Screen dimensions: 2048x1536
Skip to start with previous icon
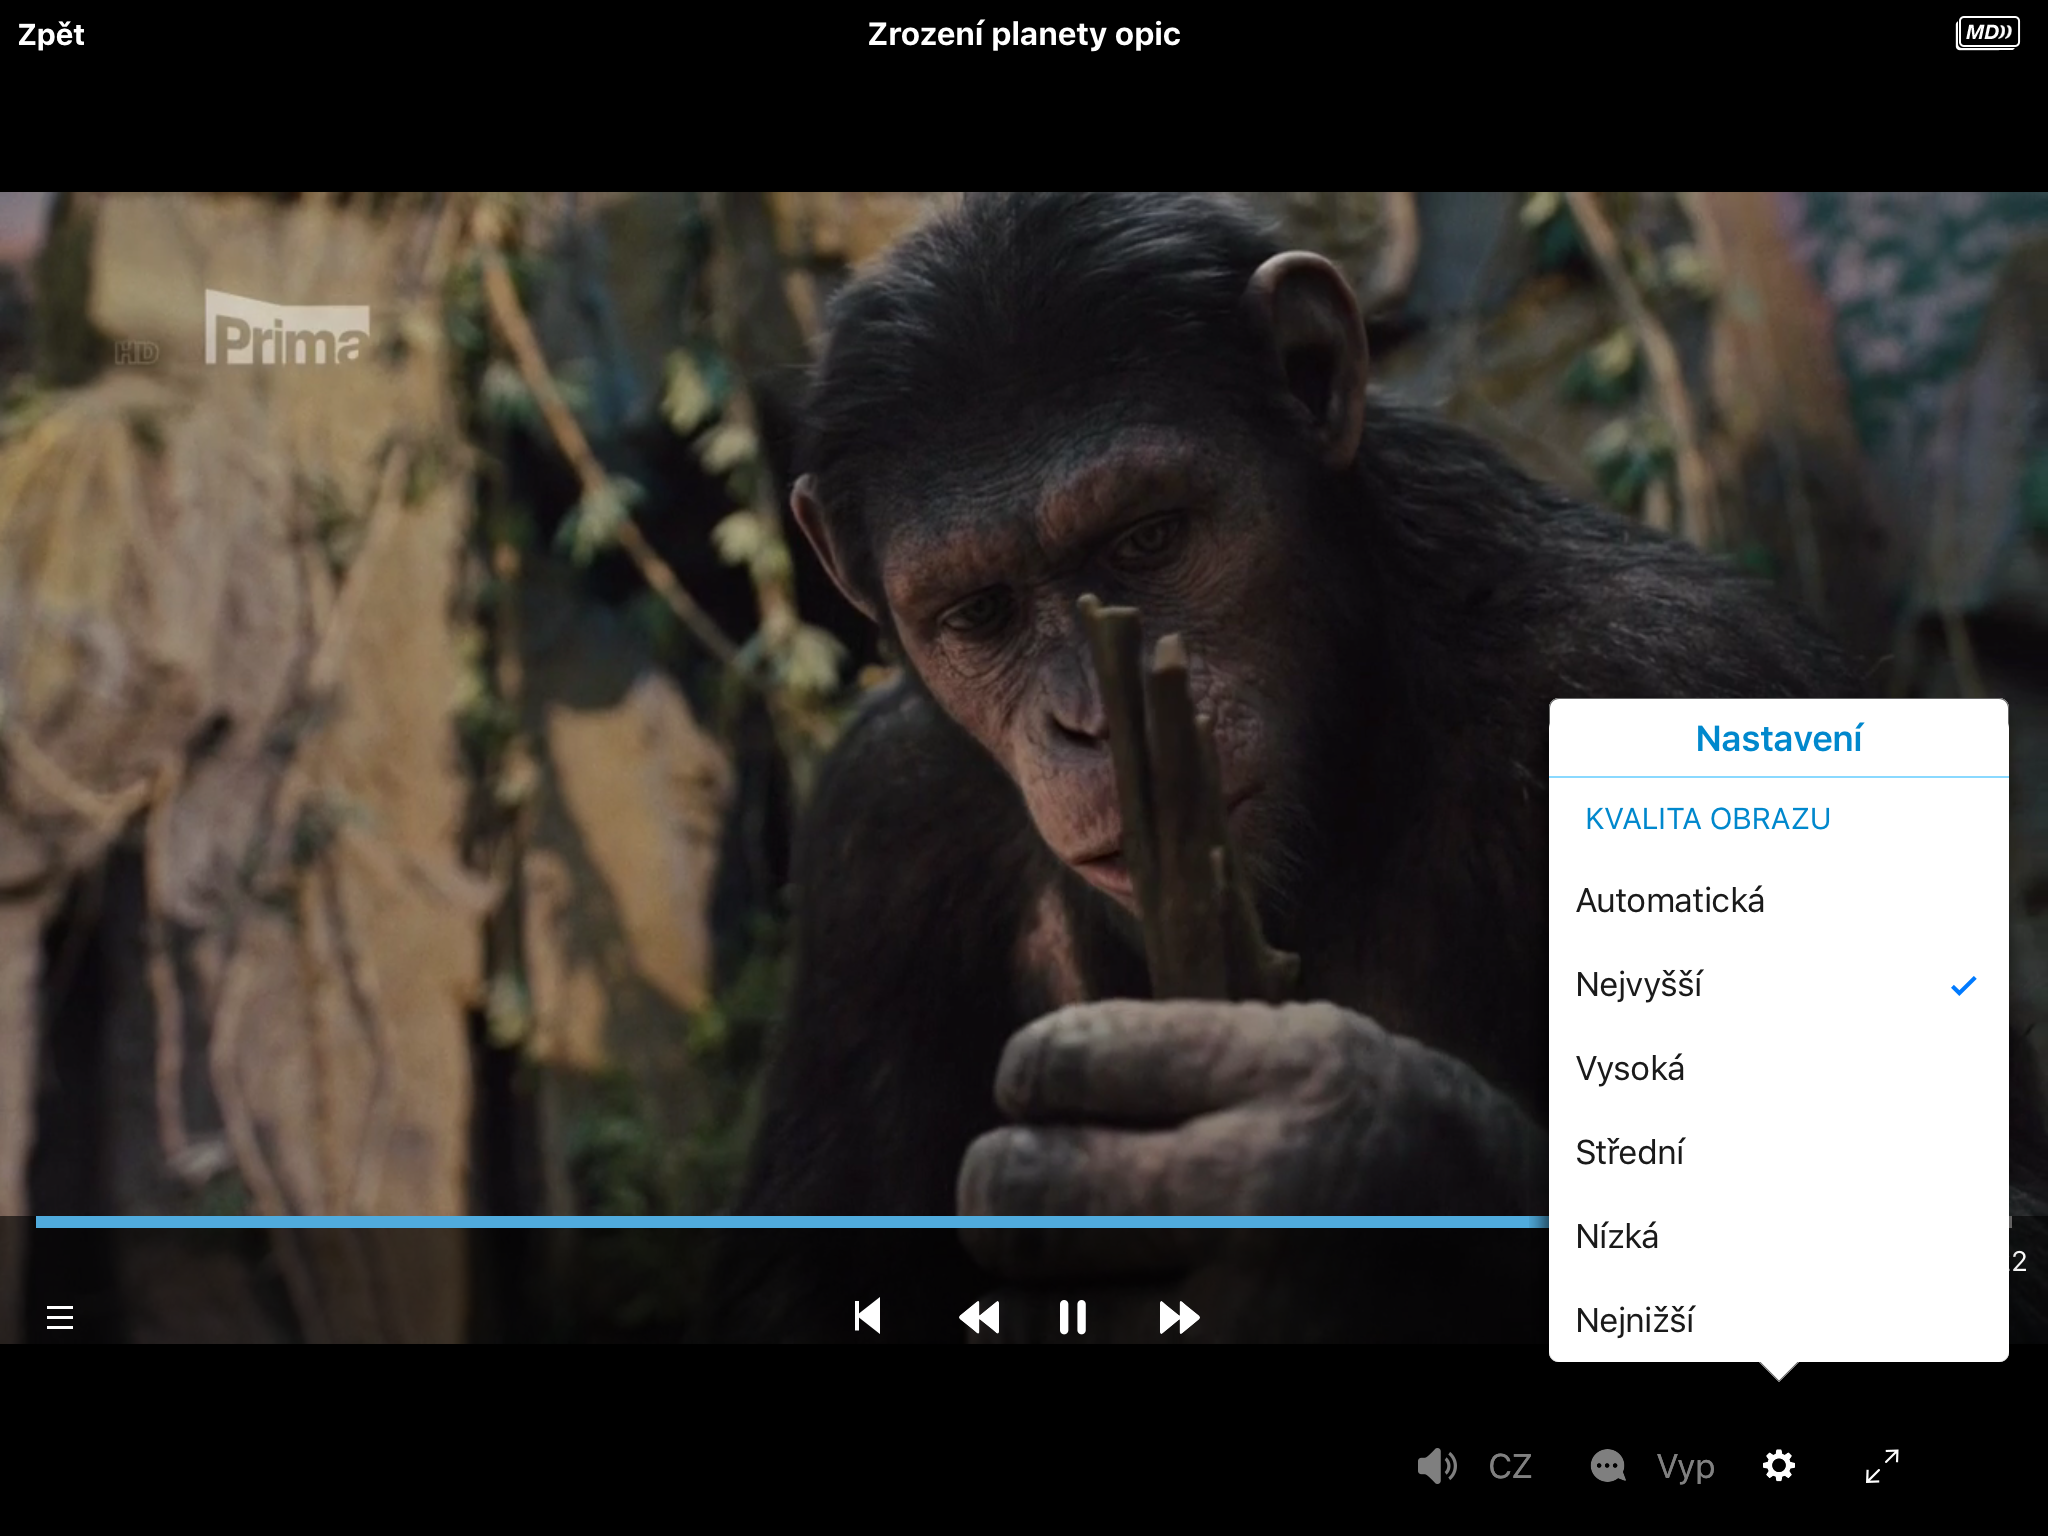(x=867, y=1317)
